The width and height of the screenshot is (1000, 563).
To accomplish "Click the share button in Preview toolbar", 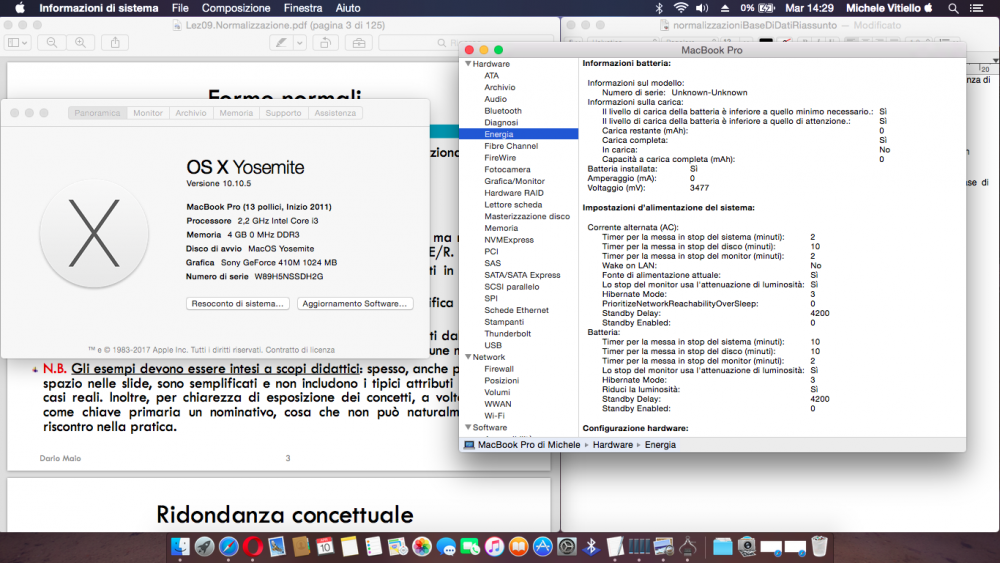I will [115, 43].
